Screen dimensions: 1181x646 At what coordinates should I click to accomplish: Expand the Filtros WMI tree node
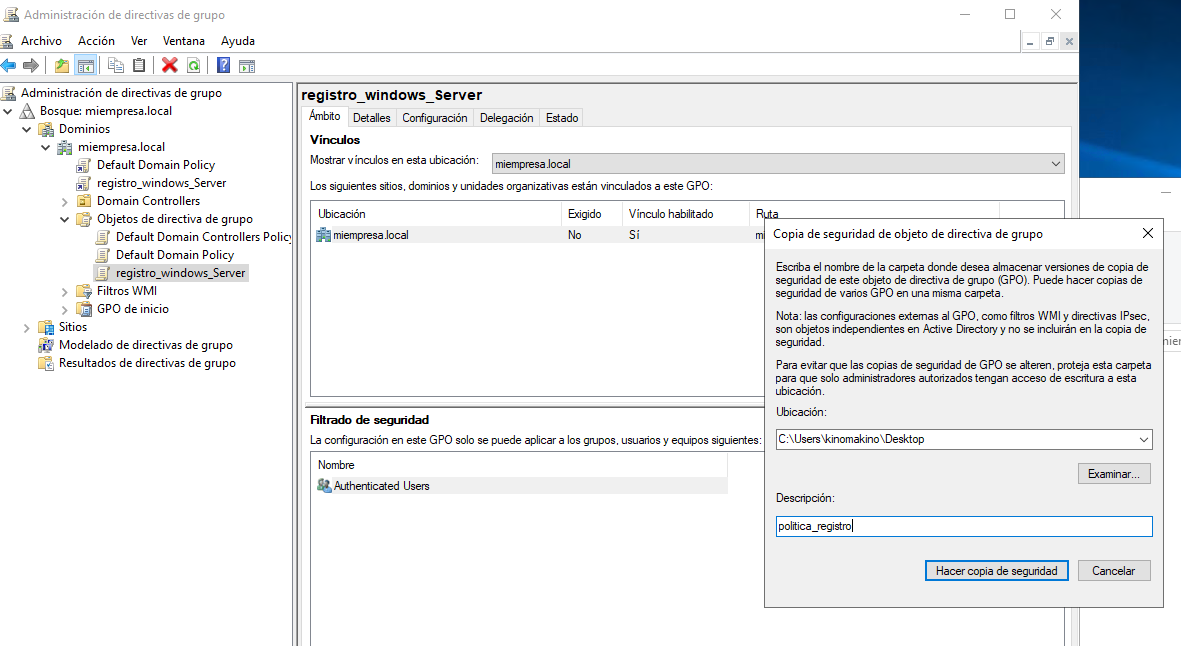pyautogui.click(x=65, y=291)
